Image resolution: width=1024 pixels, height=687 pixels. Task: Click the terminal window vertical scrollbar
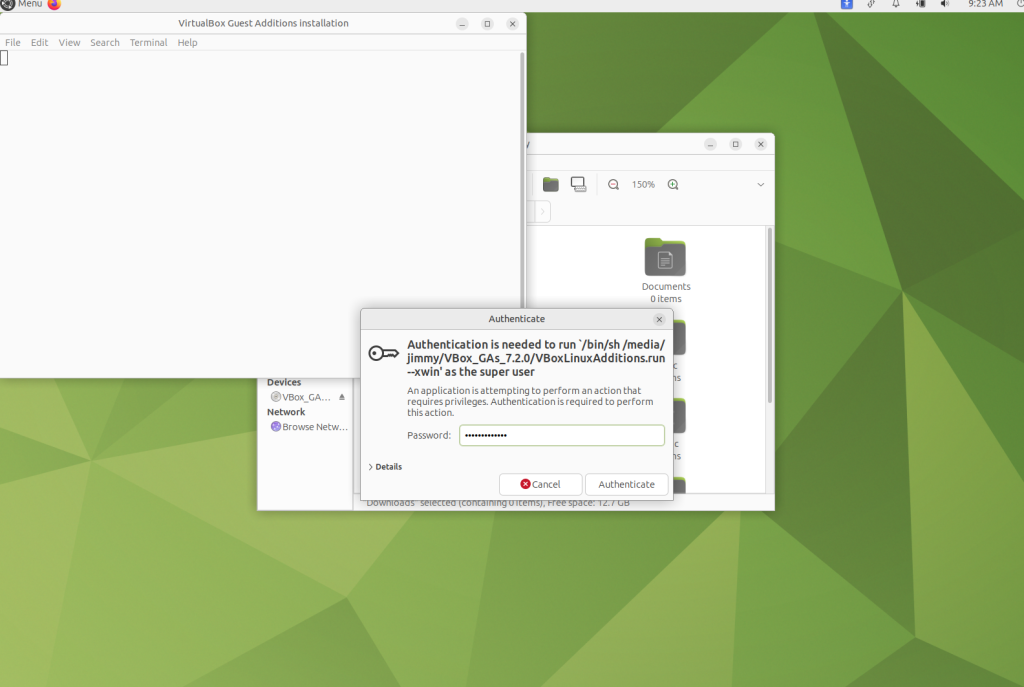522,180
